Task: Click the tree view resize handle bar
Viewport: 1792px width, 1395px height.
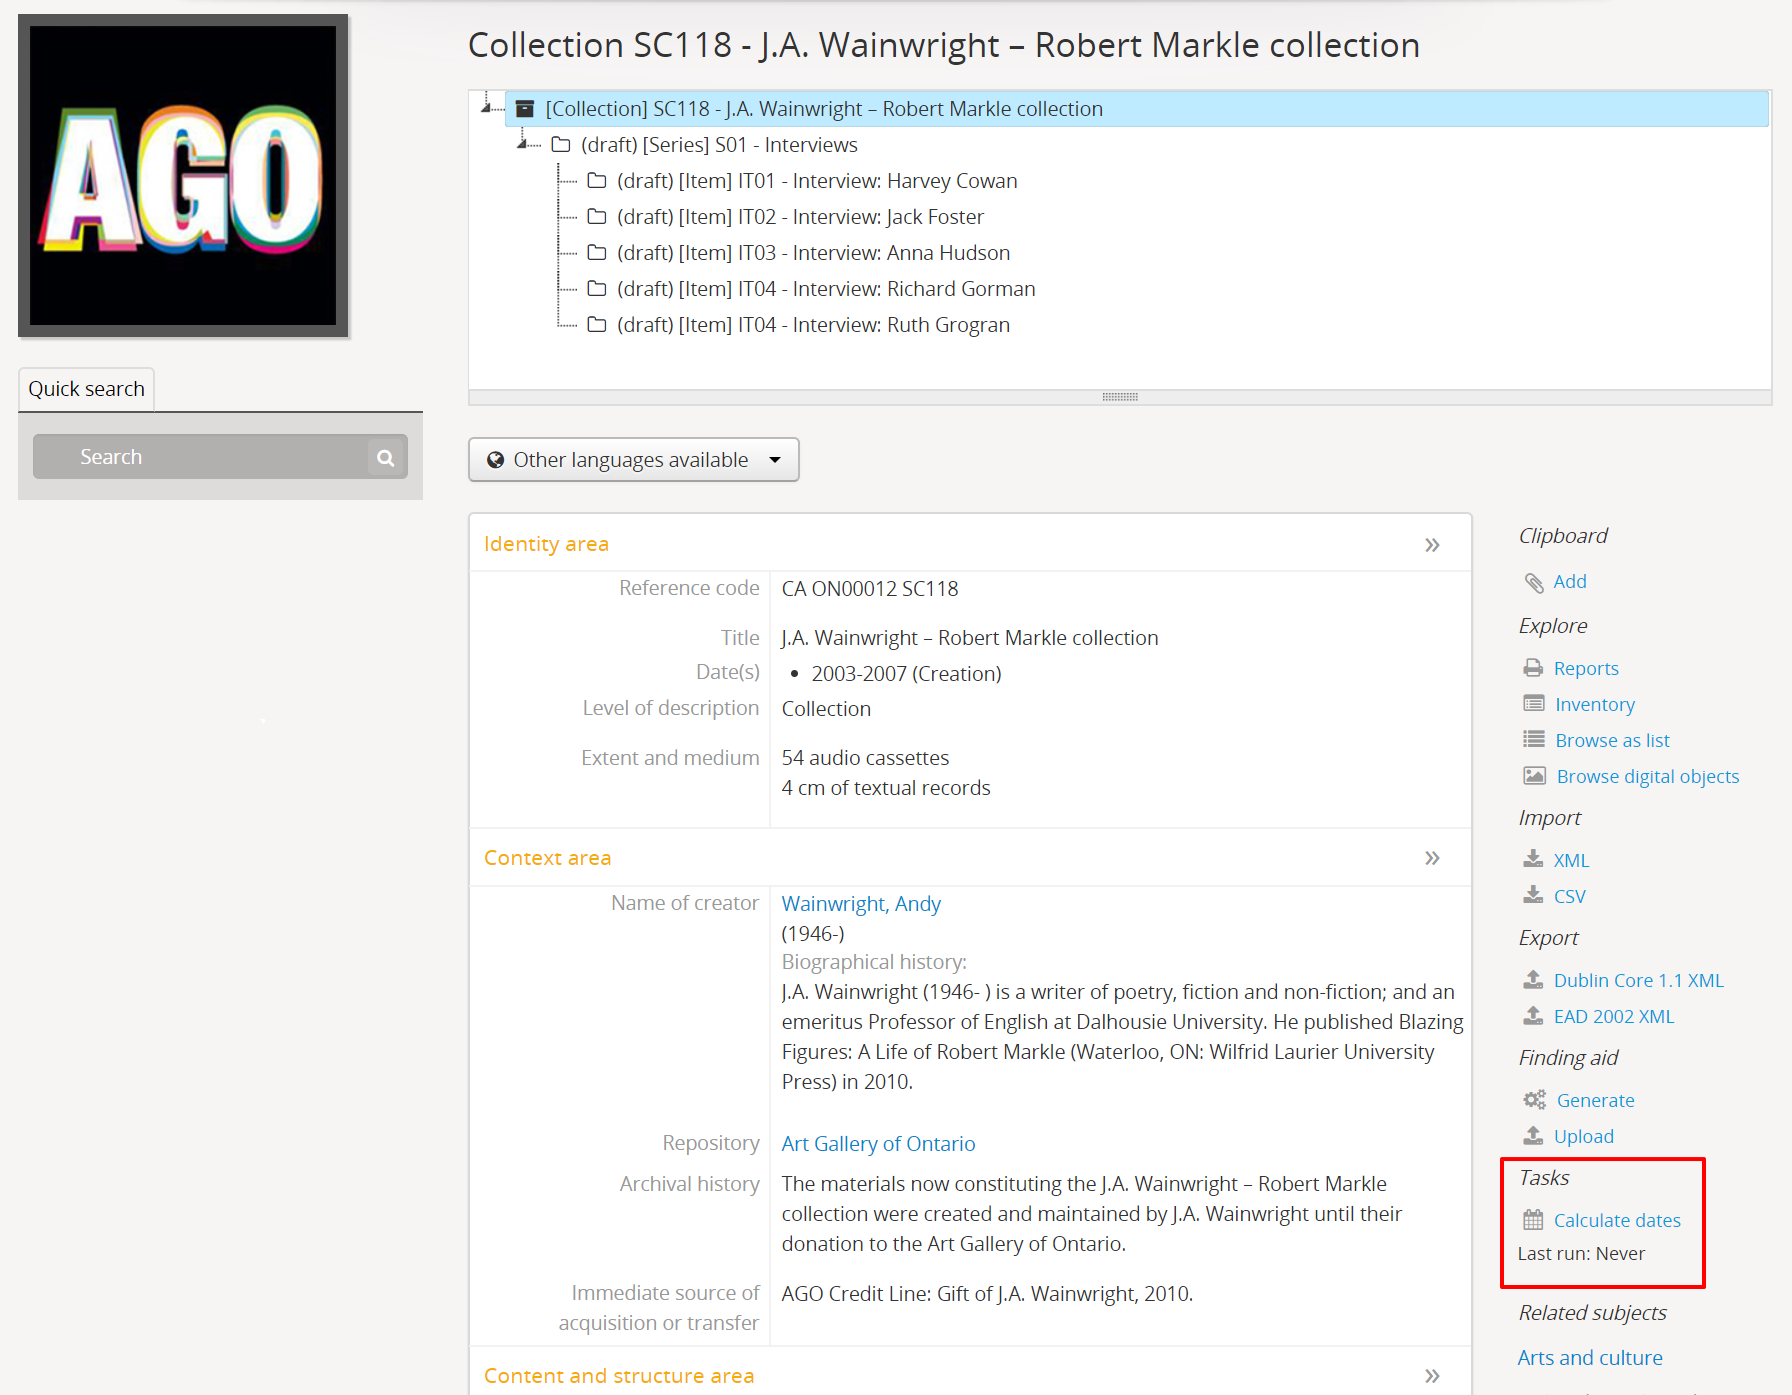Action: pyautogui.click(x=1119, y=397)
